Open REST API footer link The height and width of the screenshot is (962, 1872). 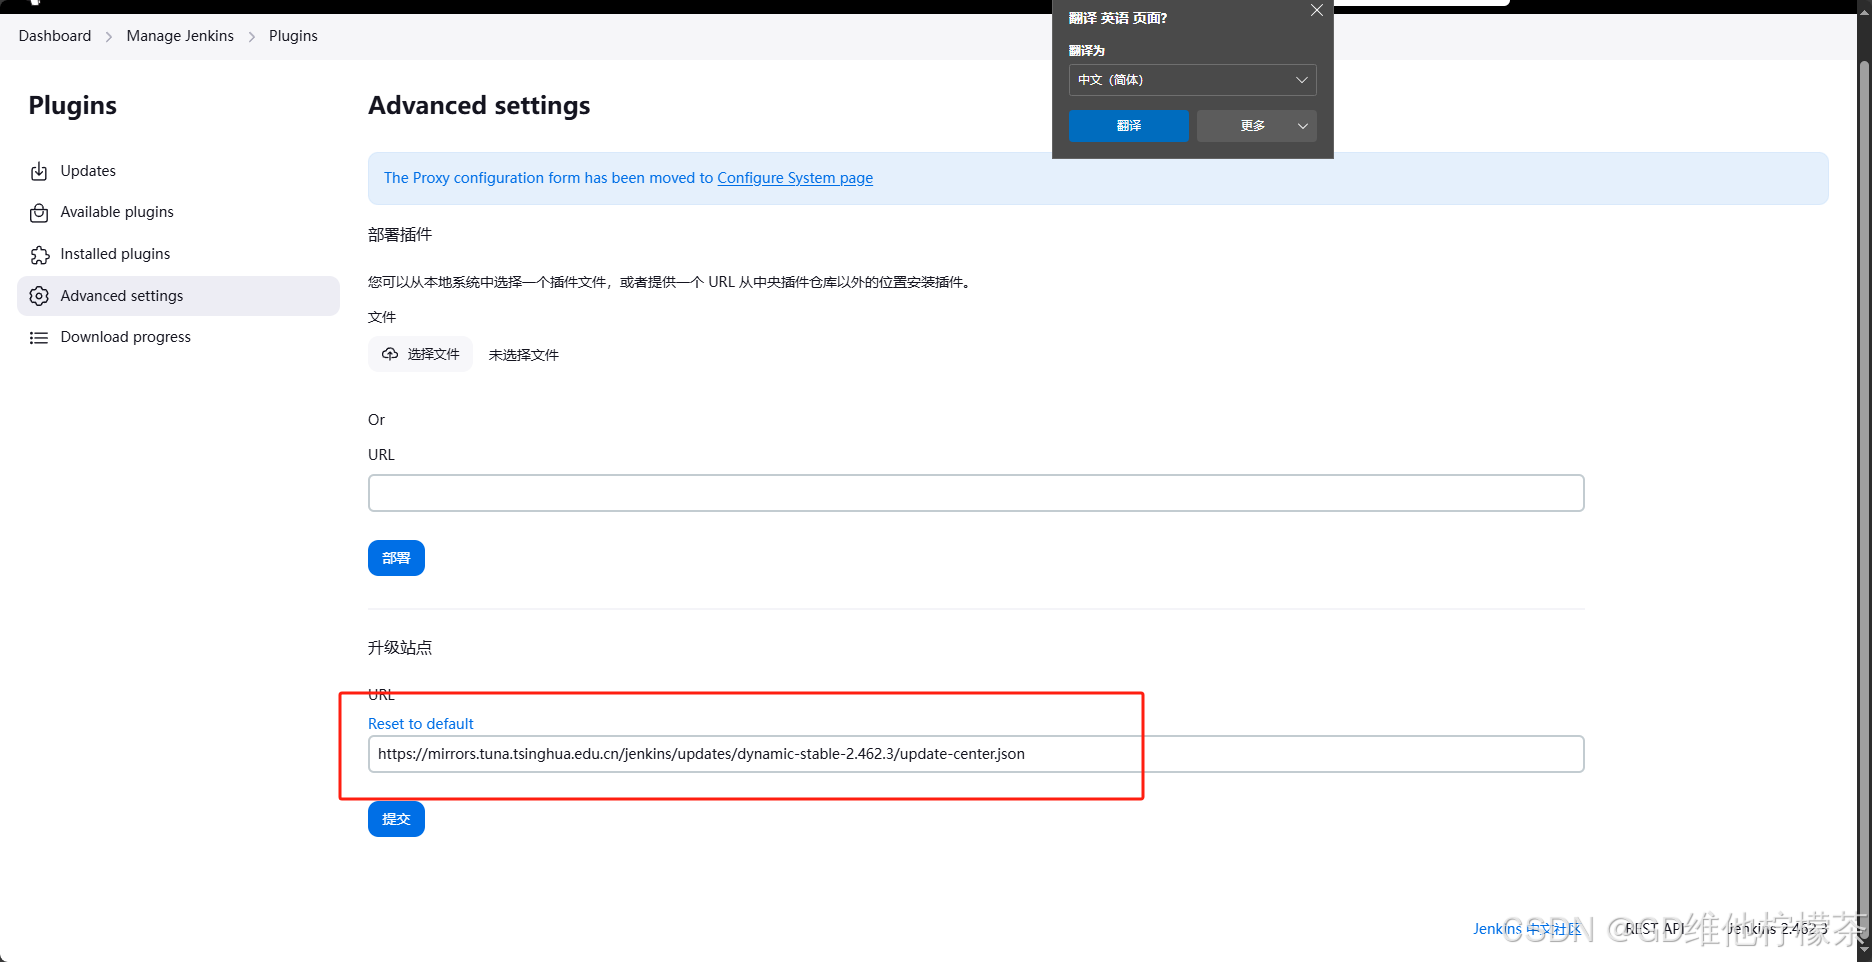pos(1654,929)
